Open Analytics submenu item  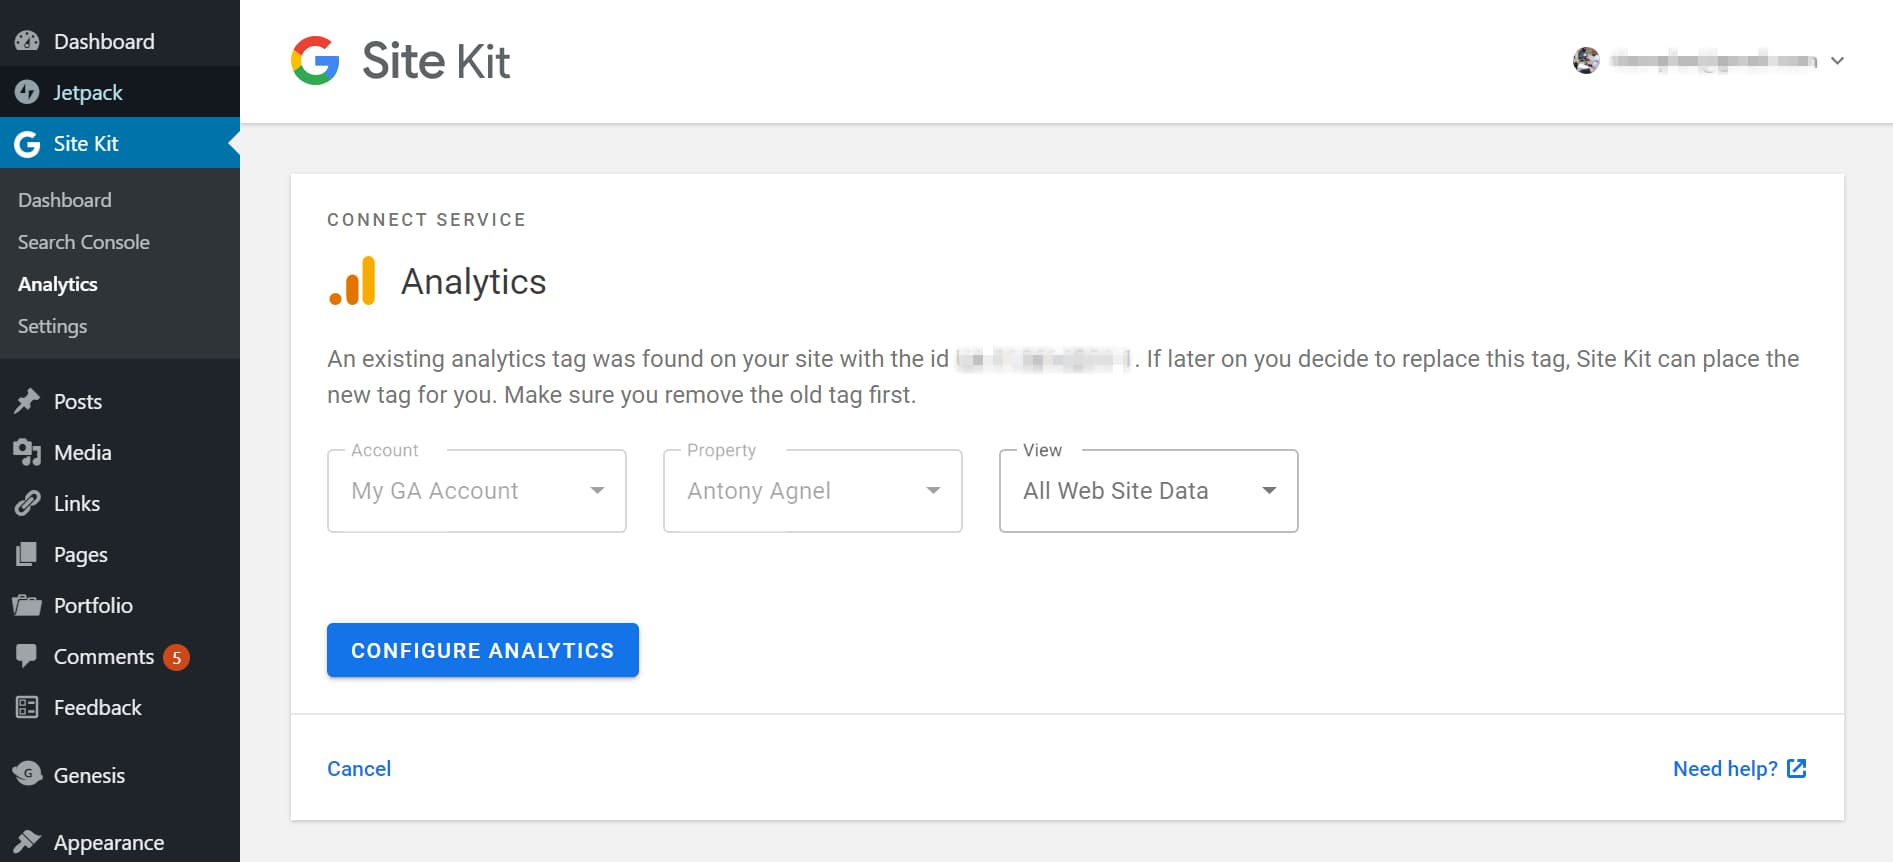tap(58, 284)
